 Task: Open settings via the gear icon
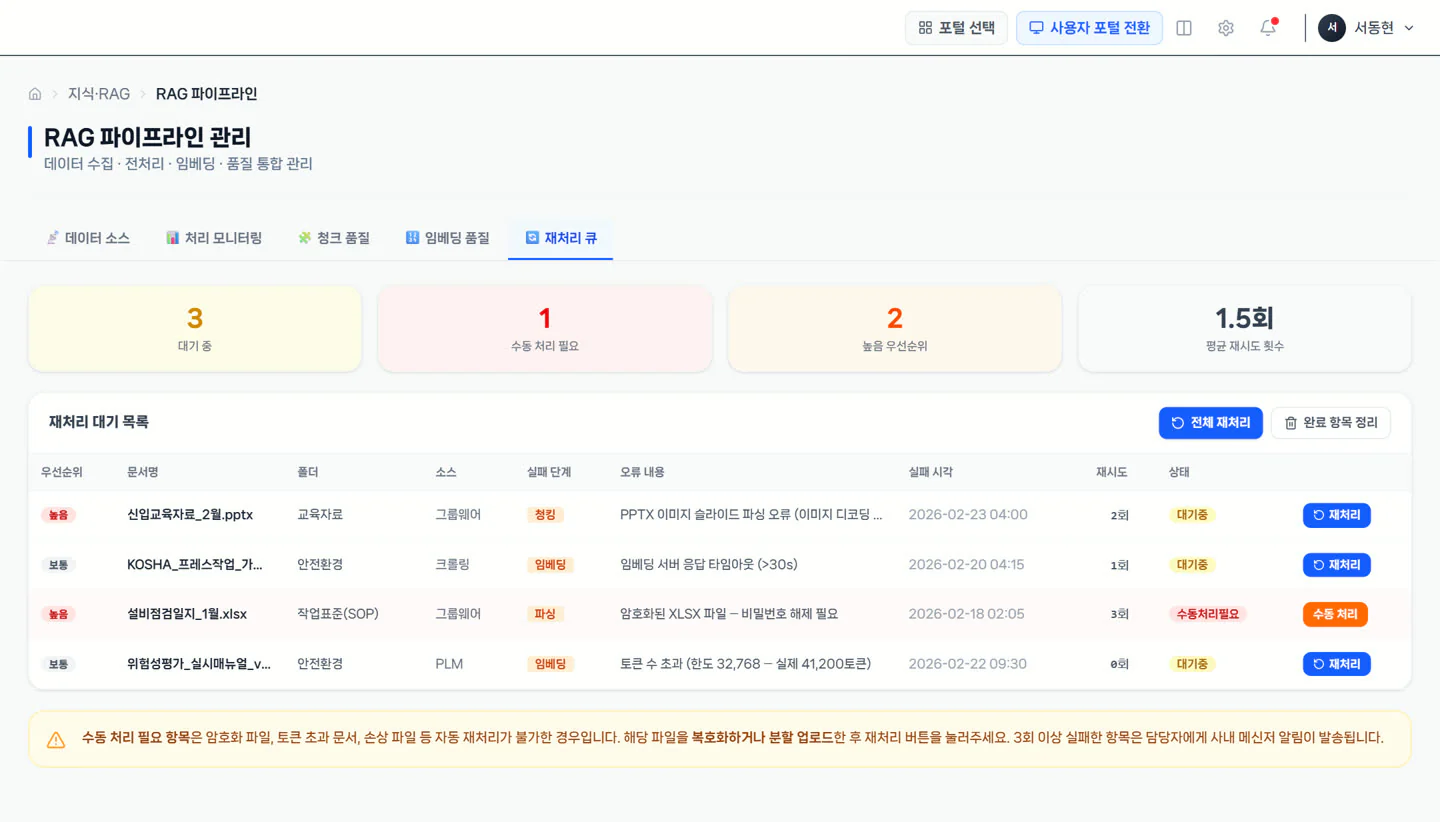click(1226, 28)
